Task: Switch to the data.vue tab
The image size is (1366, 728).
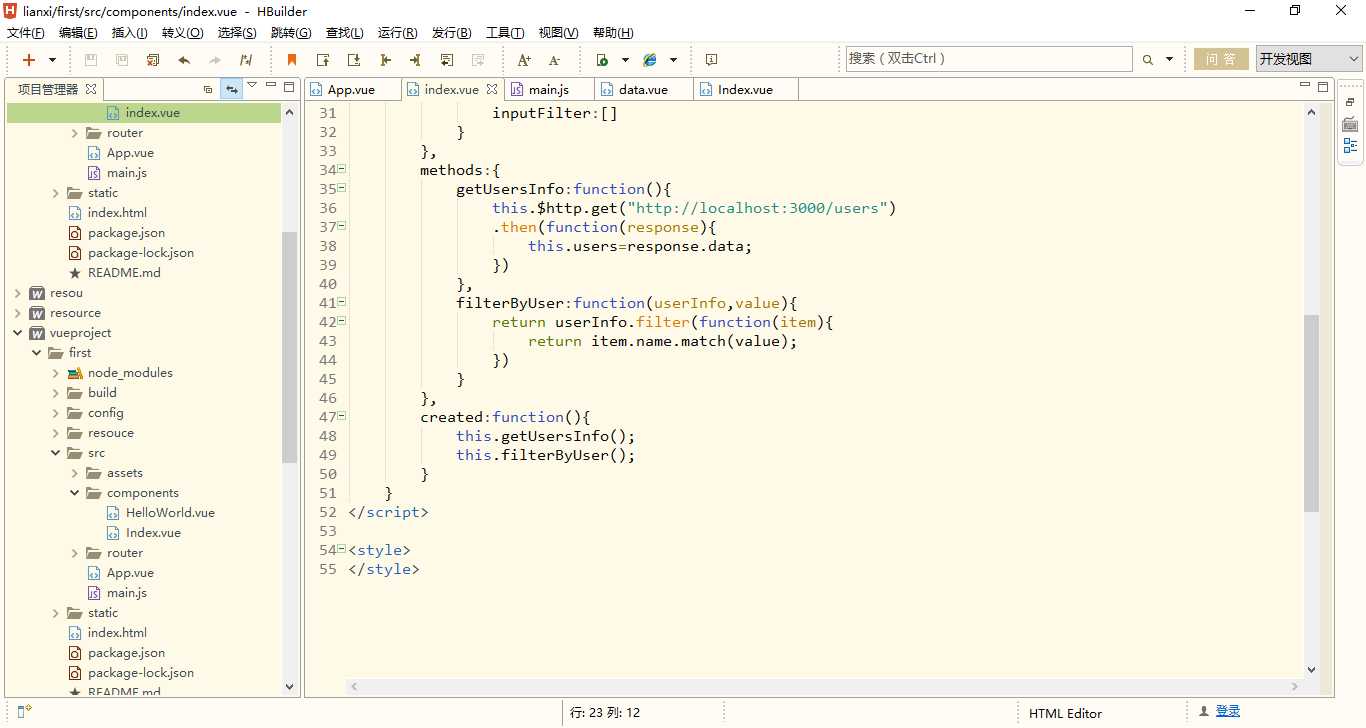Action: point(643,89)
